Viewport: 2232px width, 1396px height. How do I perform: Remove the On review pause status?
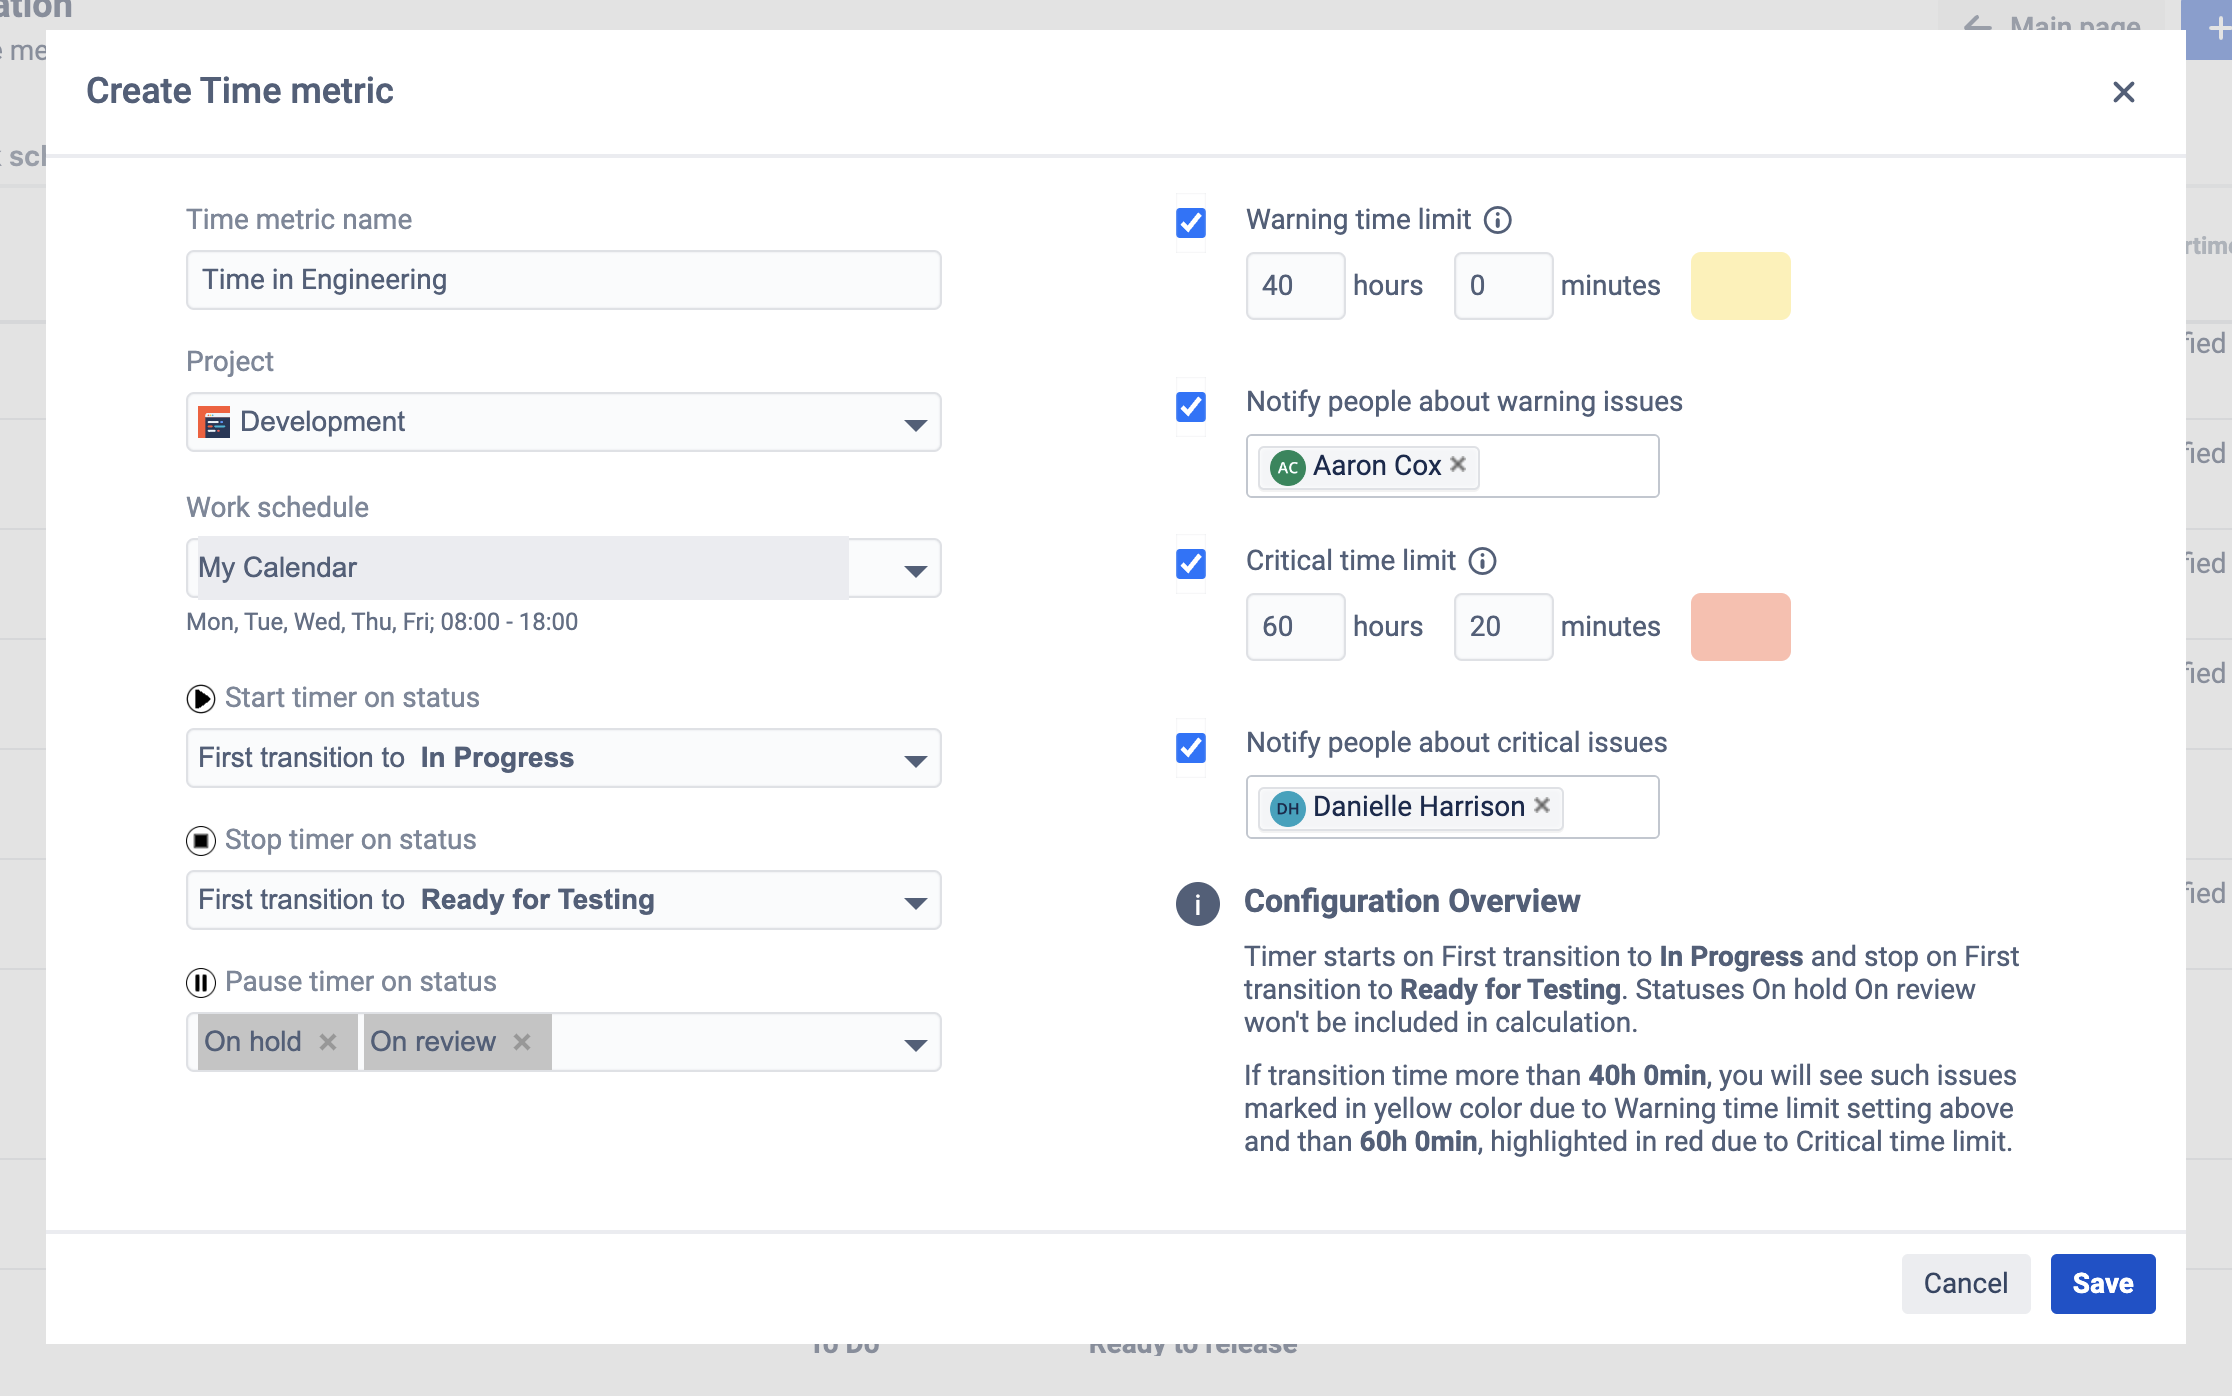[x=522, y=1042]
